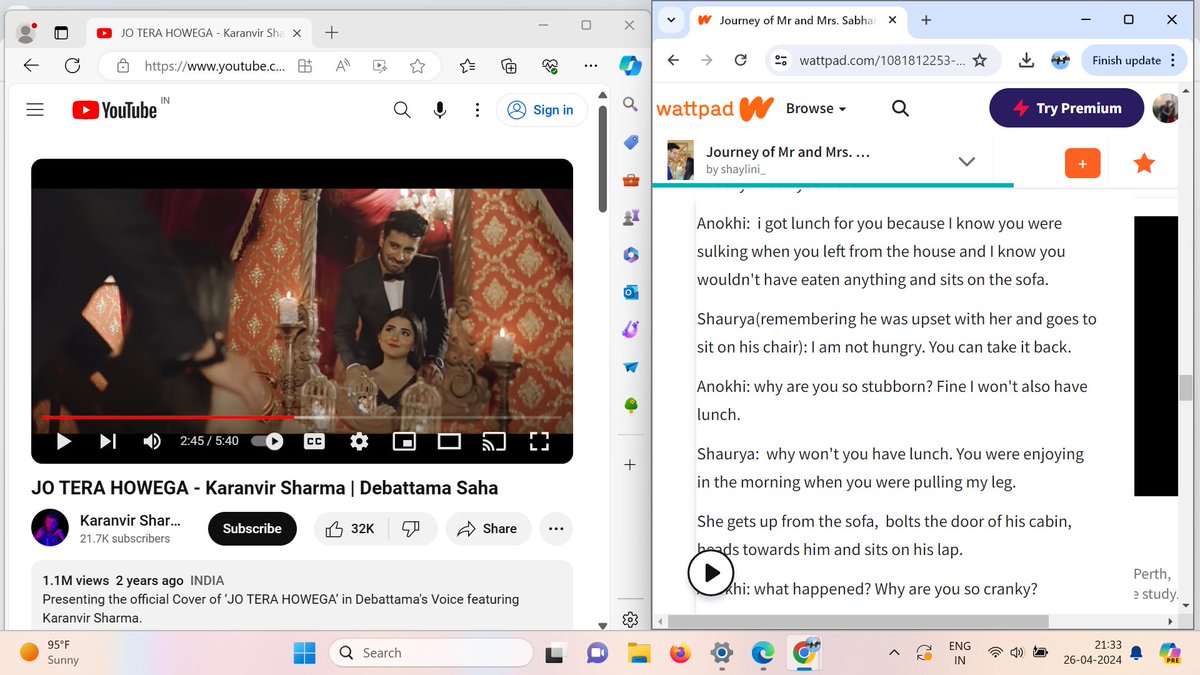The width and height of the screenshot is (1200, 675).
Task: Cast video to TV icon
Action: coord(494,441)
